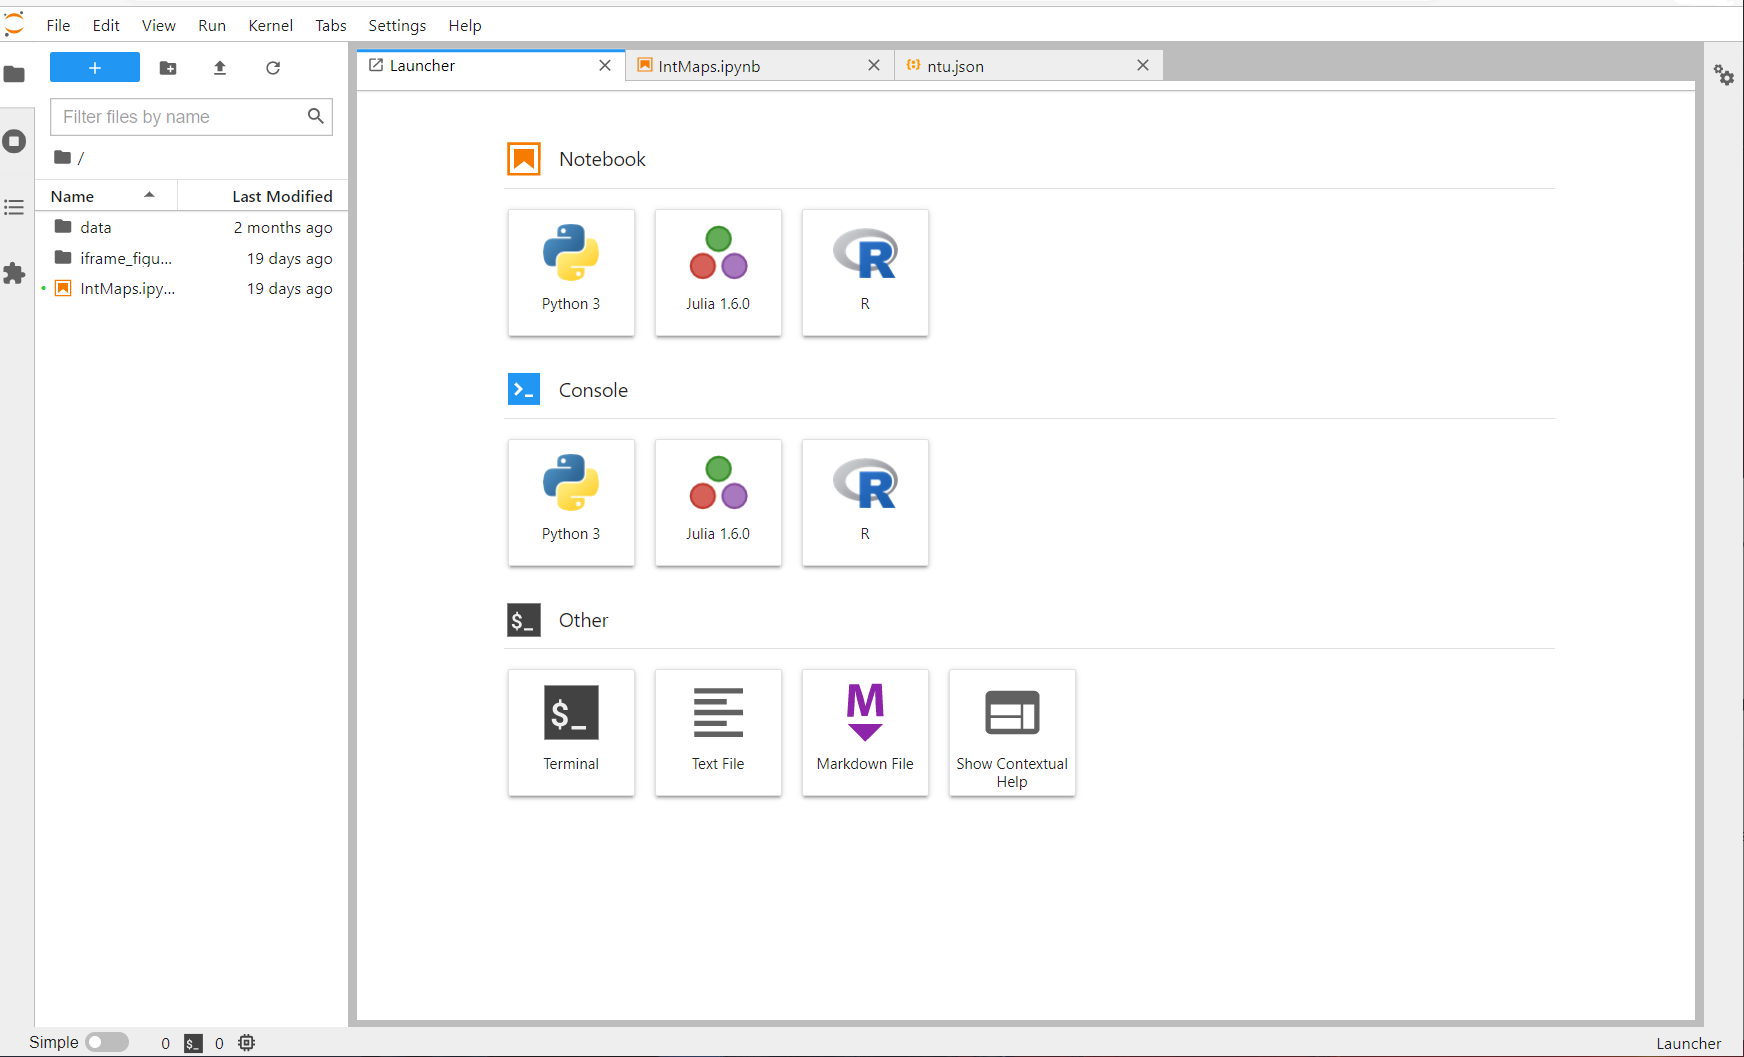This screenshot has height=1057, width=1744.
Task: Open the File menu
Action: point(58,25)
